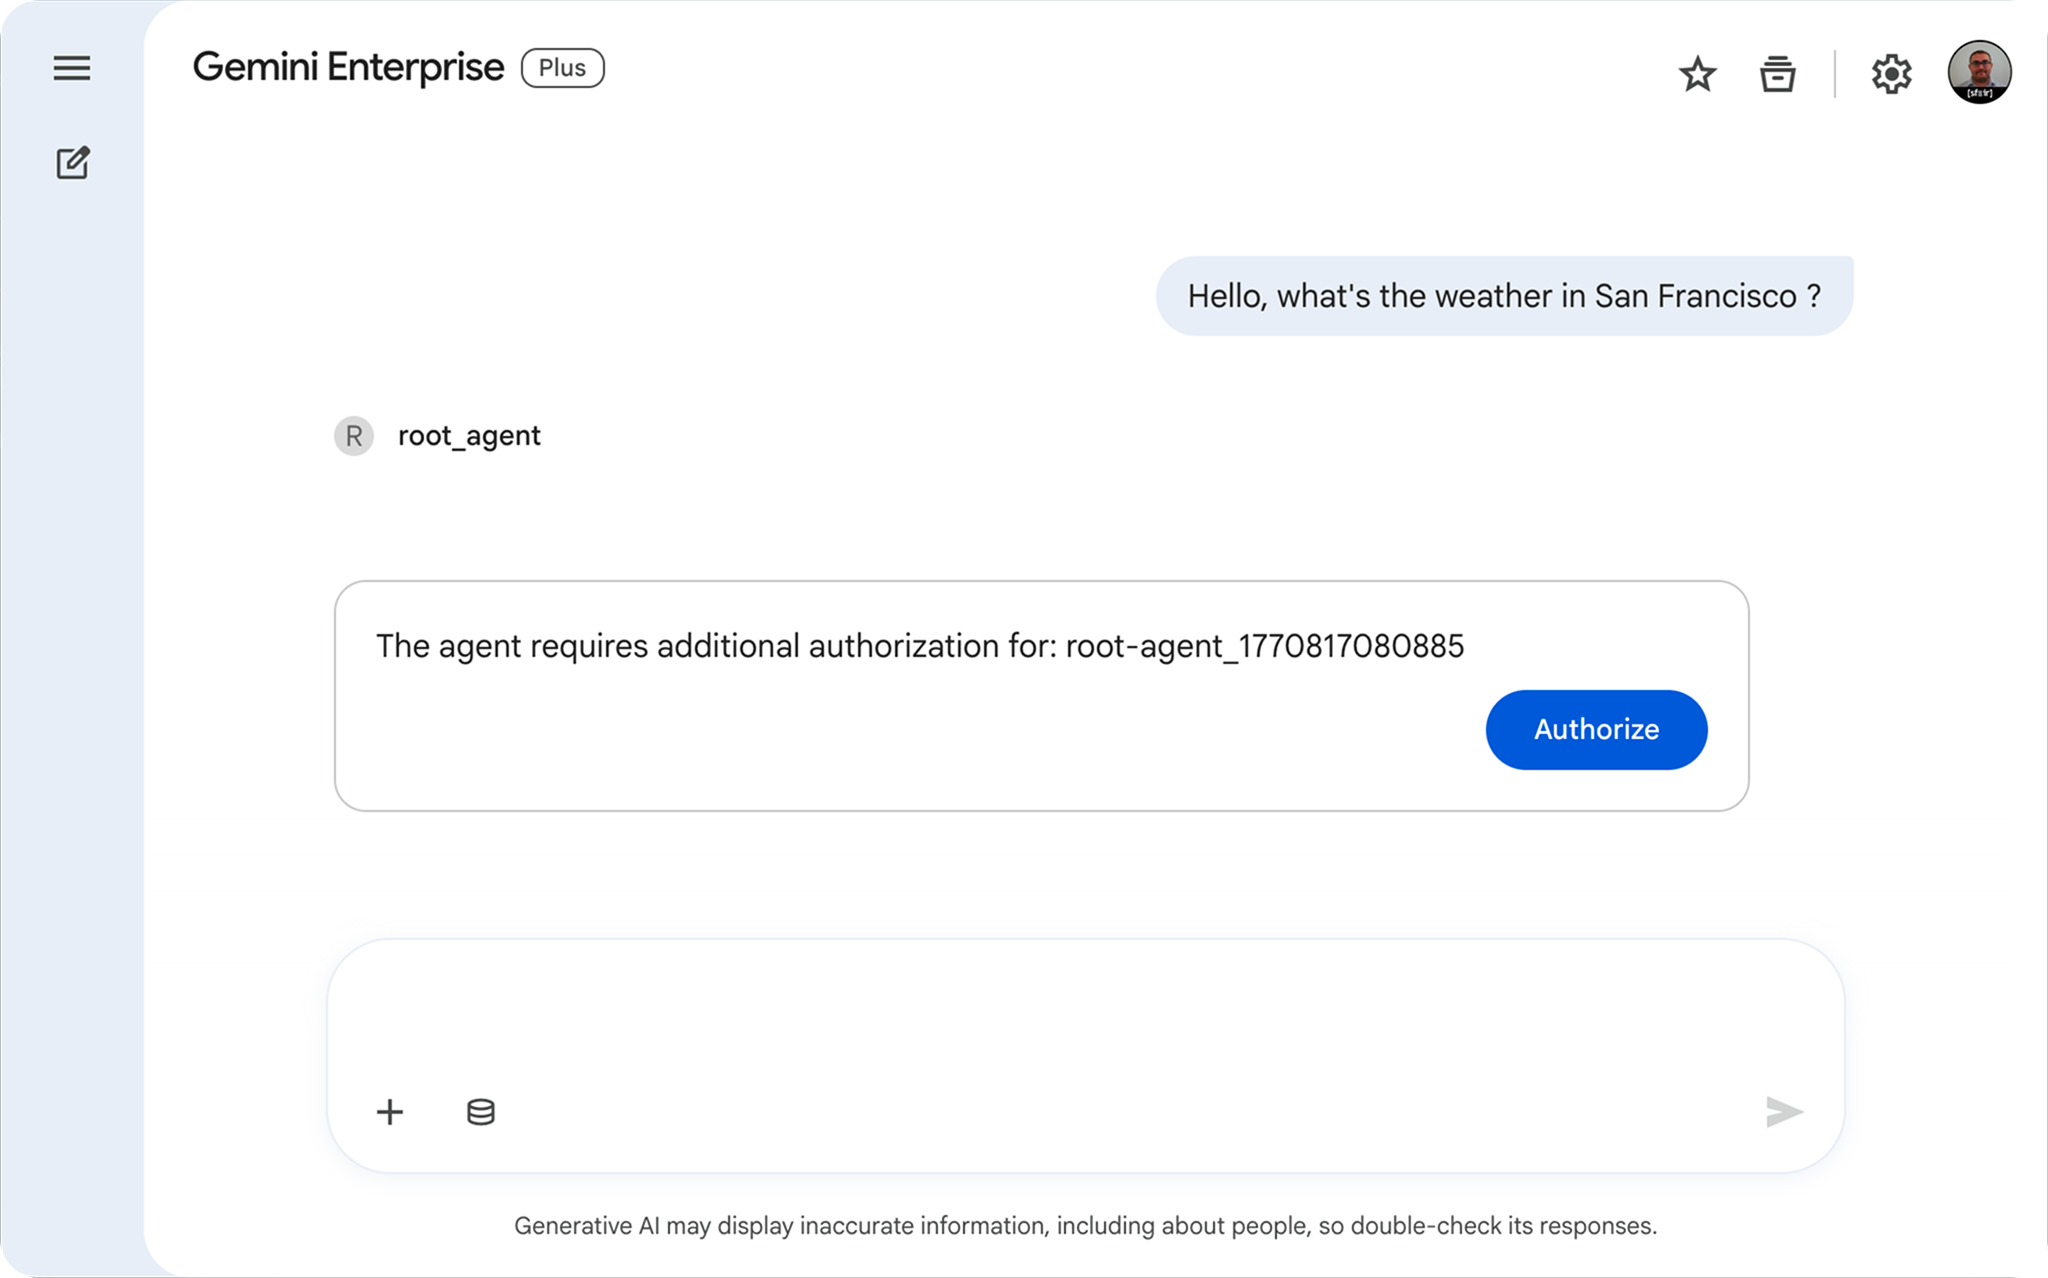Open the user profile avatar
The width and height of the screenshot is (2048, 1278).
click(x=1979, y=72)
